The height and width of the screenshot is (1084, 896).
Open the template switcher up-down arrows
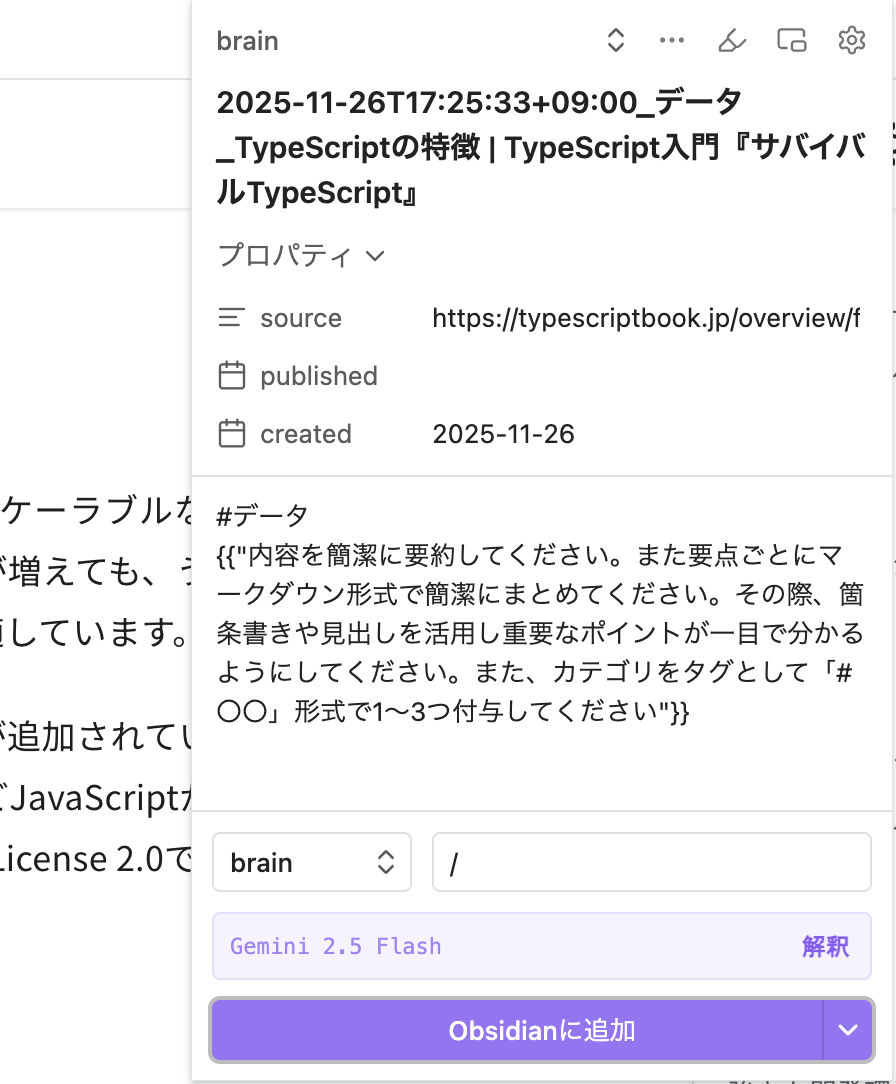pos(616,41)
